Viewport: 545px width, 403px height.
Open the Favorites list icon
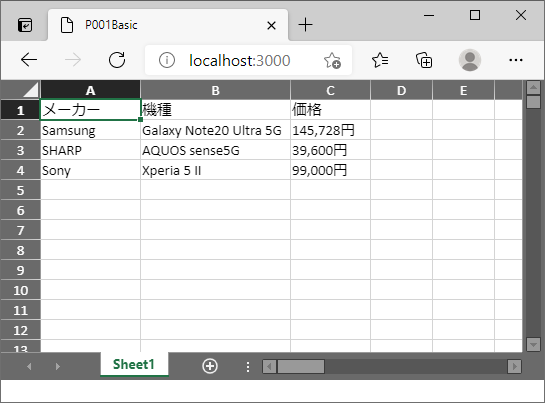click(380, 60)
